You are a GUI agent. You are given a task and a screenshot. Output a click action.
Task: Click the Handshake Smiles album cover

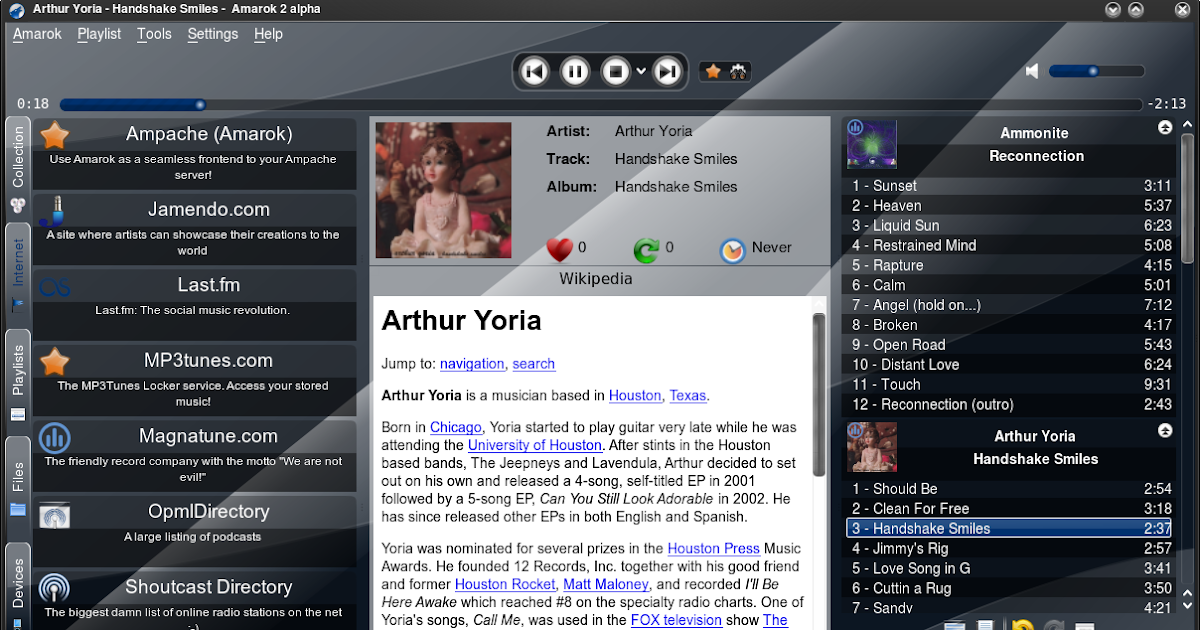443,190
